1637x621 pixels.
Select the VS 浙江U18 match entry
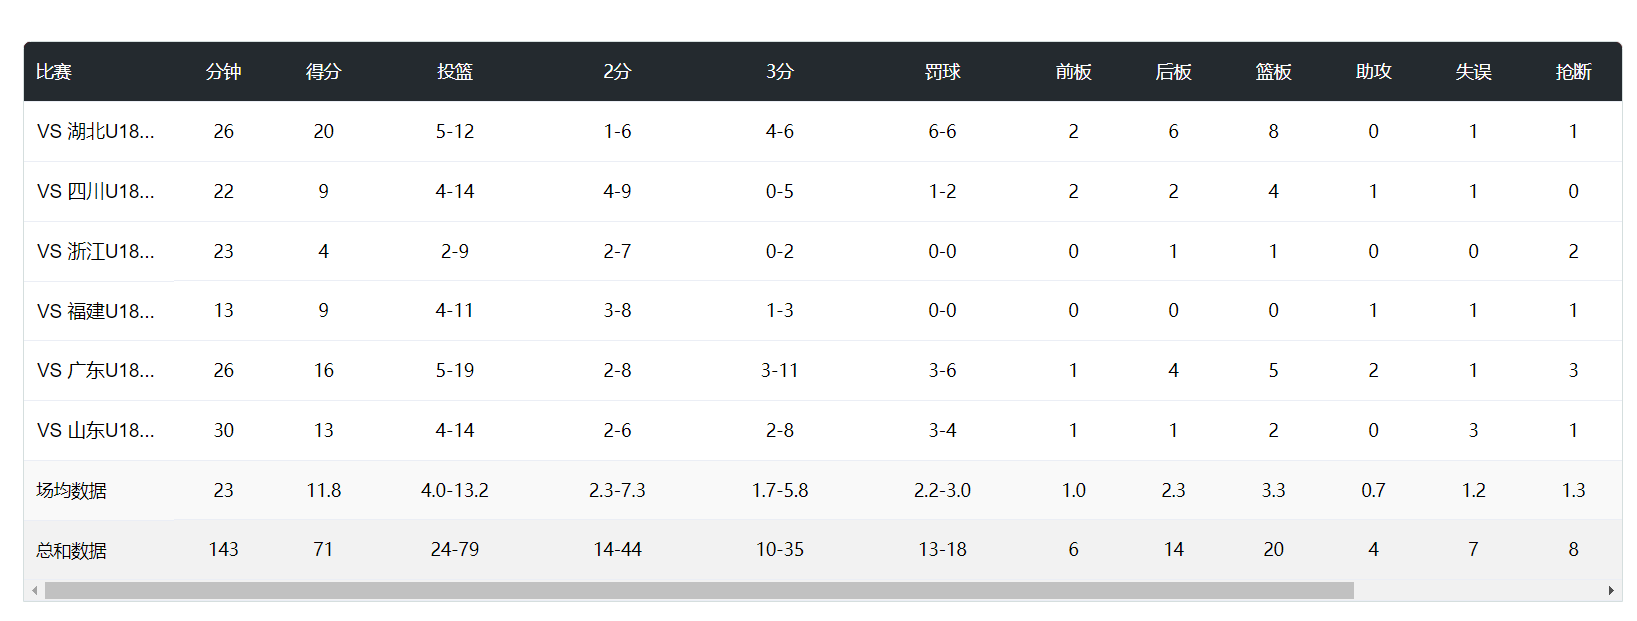point(96,251)
